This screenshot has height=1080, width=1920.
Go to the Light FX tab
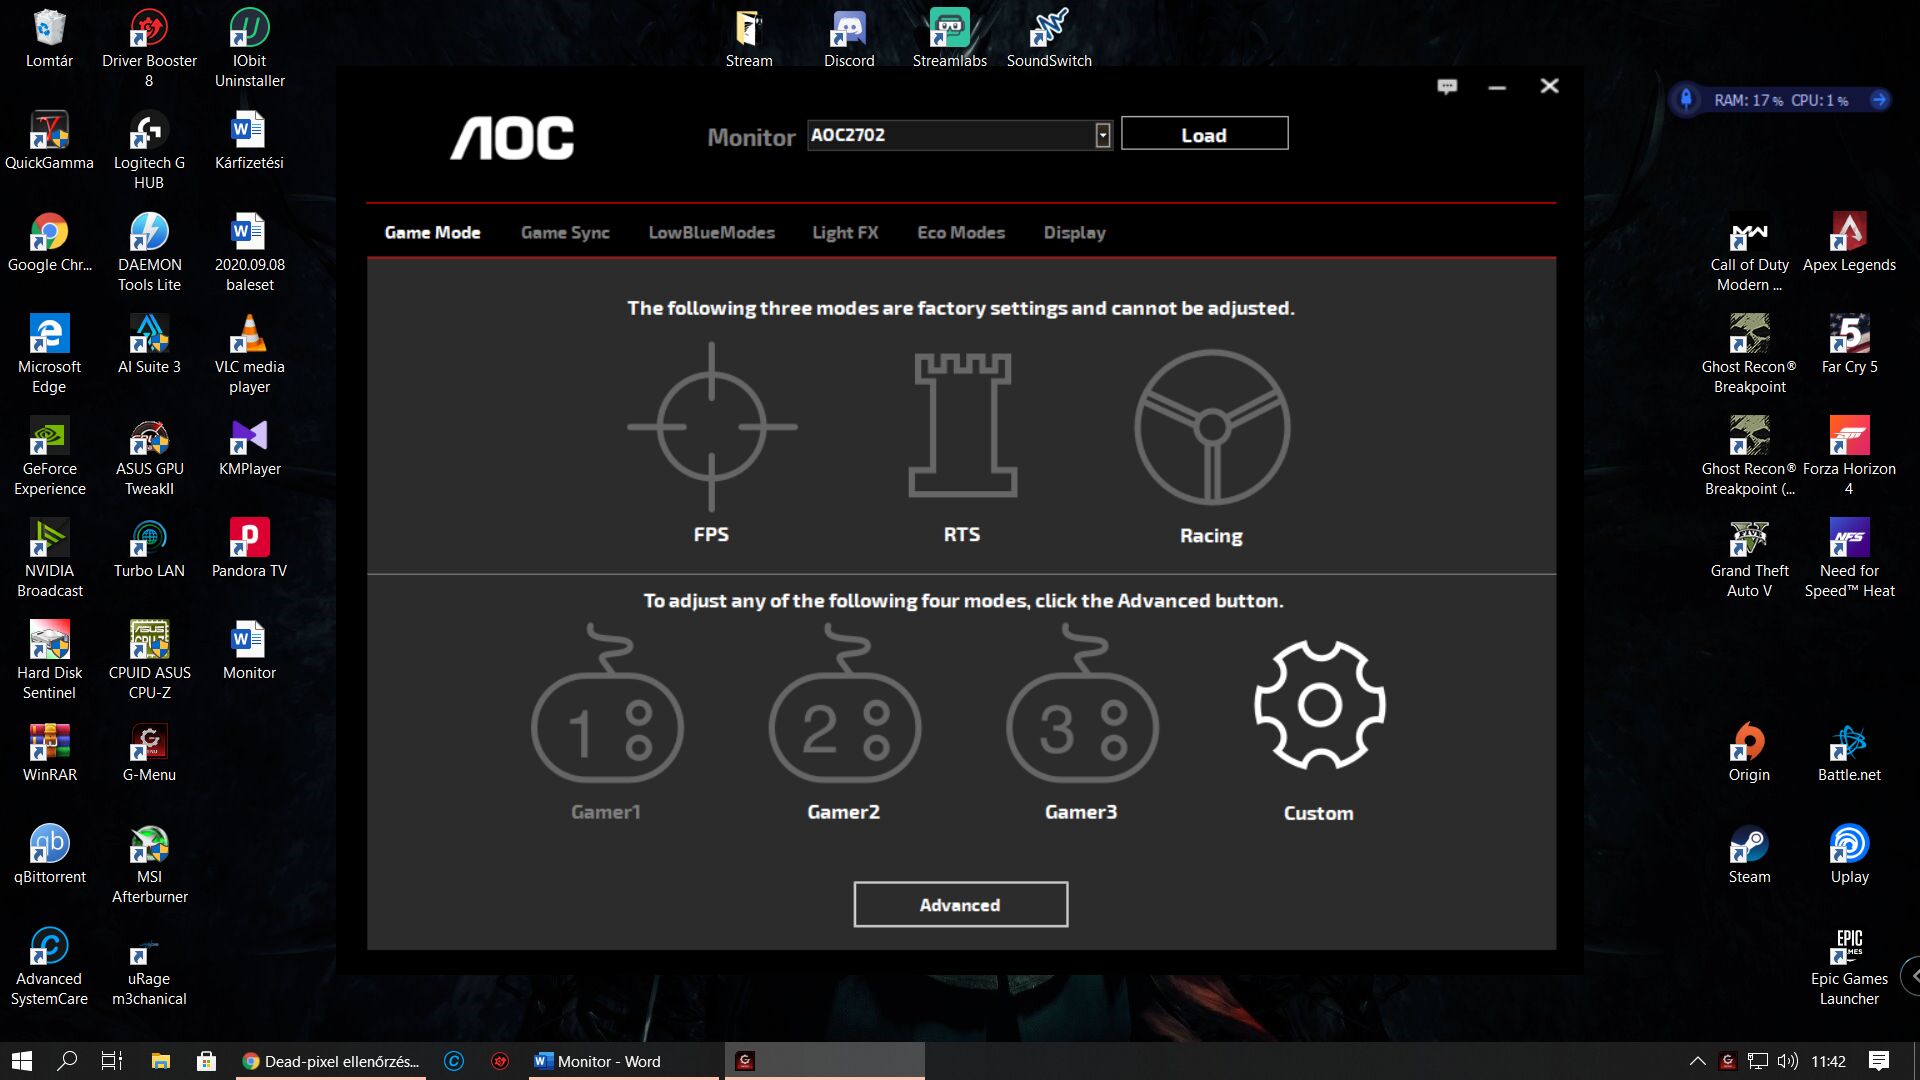(x=845, y=233)
